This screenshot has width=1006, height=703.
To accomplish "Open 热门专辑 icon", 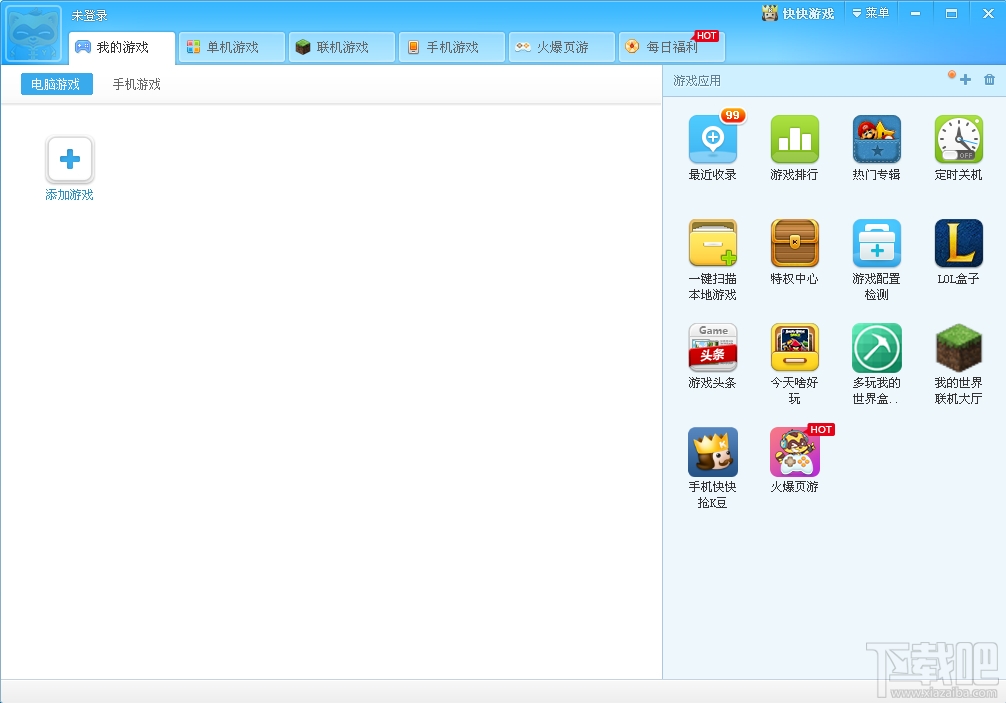I will tap(876, 139).
